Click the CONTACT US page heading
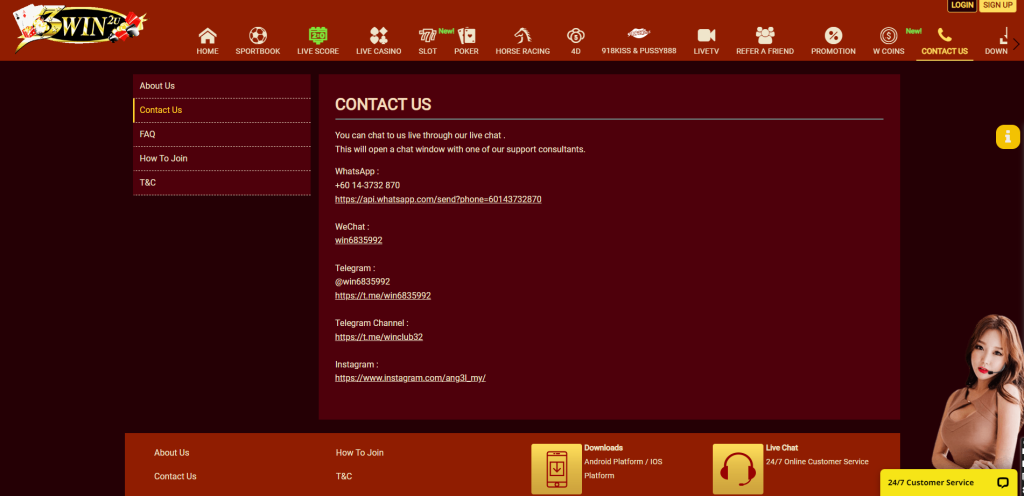The image size is (1024, 496). click(x=383, y=104)
